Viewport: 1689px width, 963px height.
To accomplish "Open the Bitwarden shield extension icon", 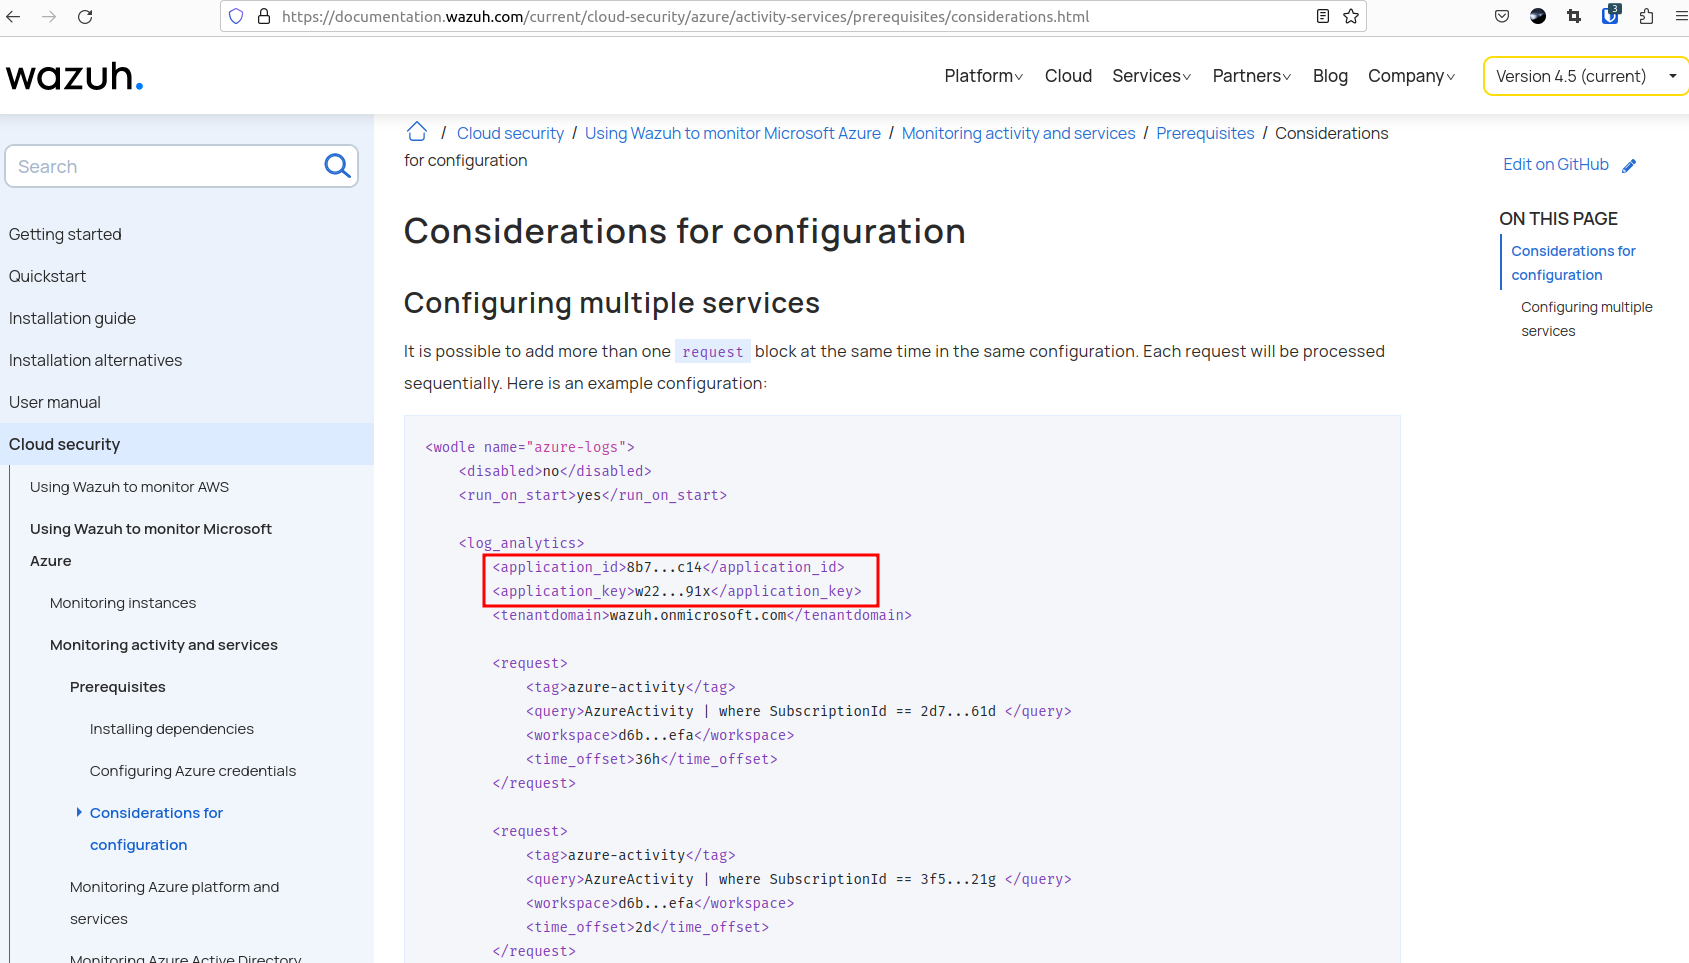I will point(1610,14).
